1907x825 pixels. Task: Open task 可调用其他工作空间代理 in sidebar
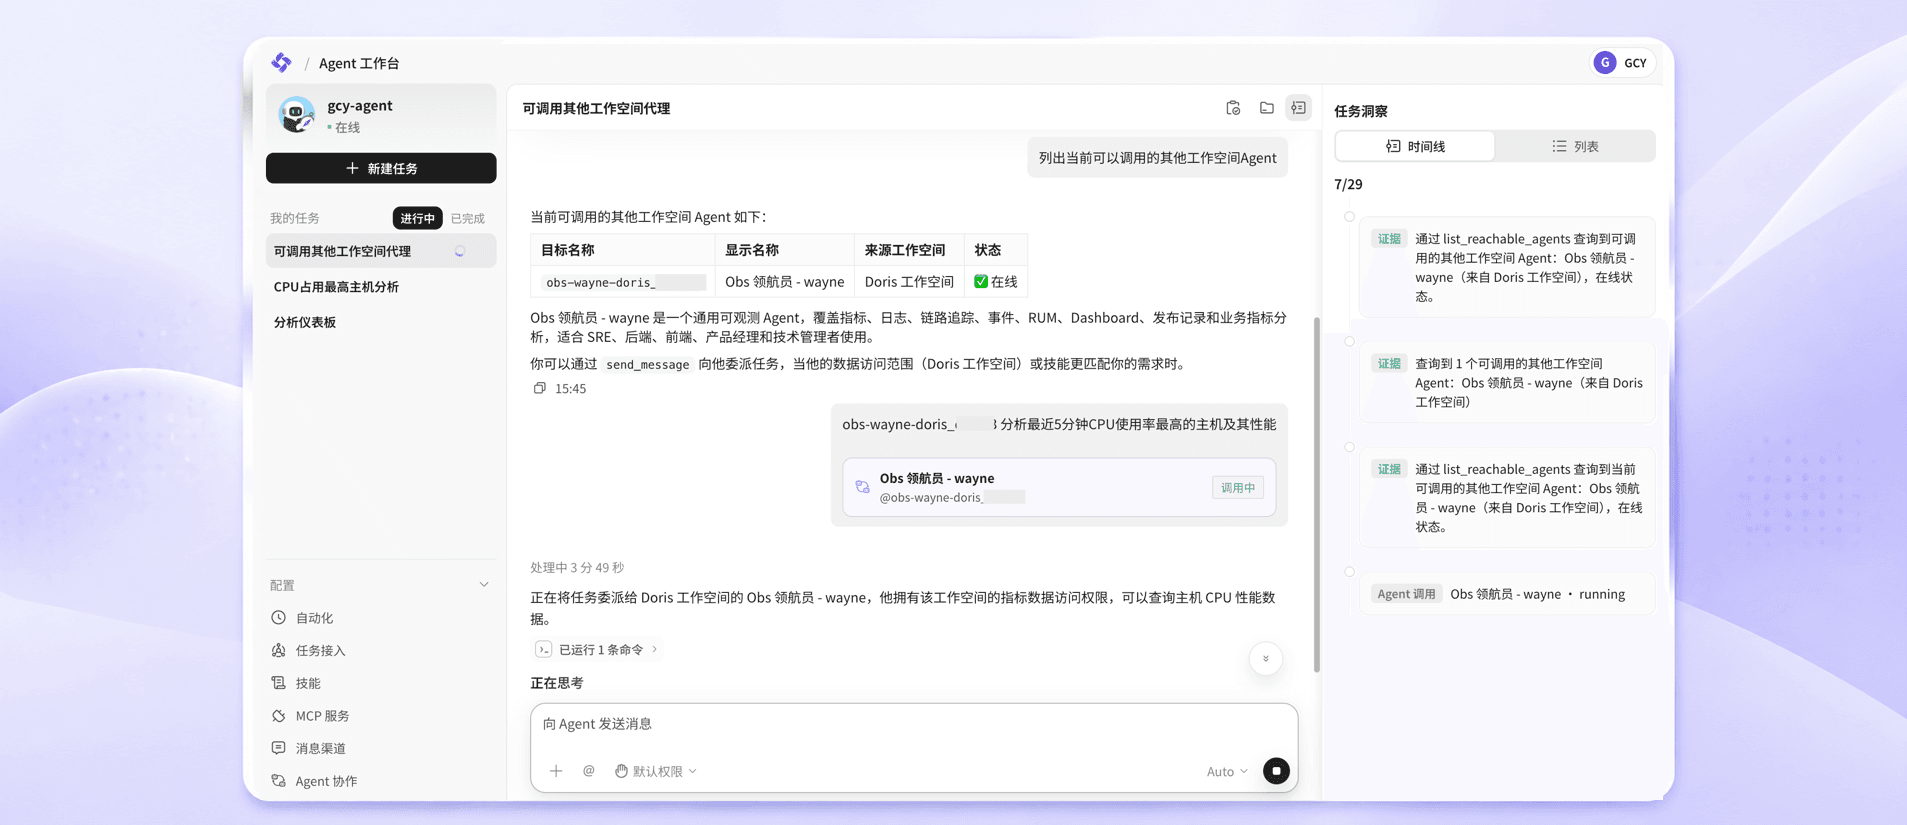coord(381,251)
